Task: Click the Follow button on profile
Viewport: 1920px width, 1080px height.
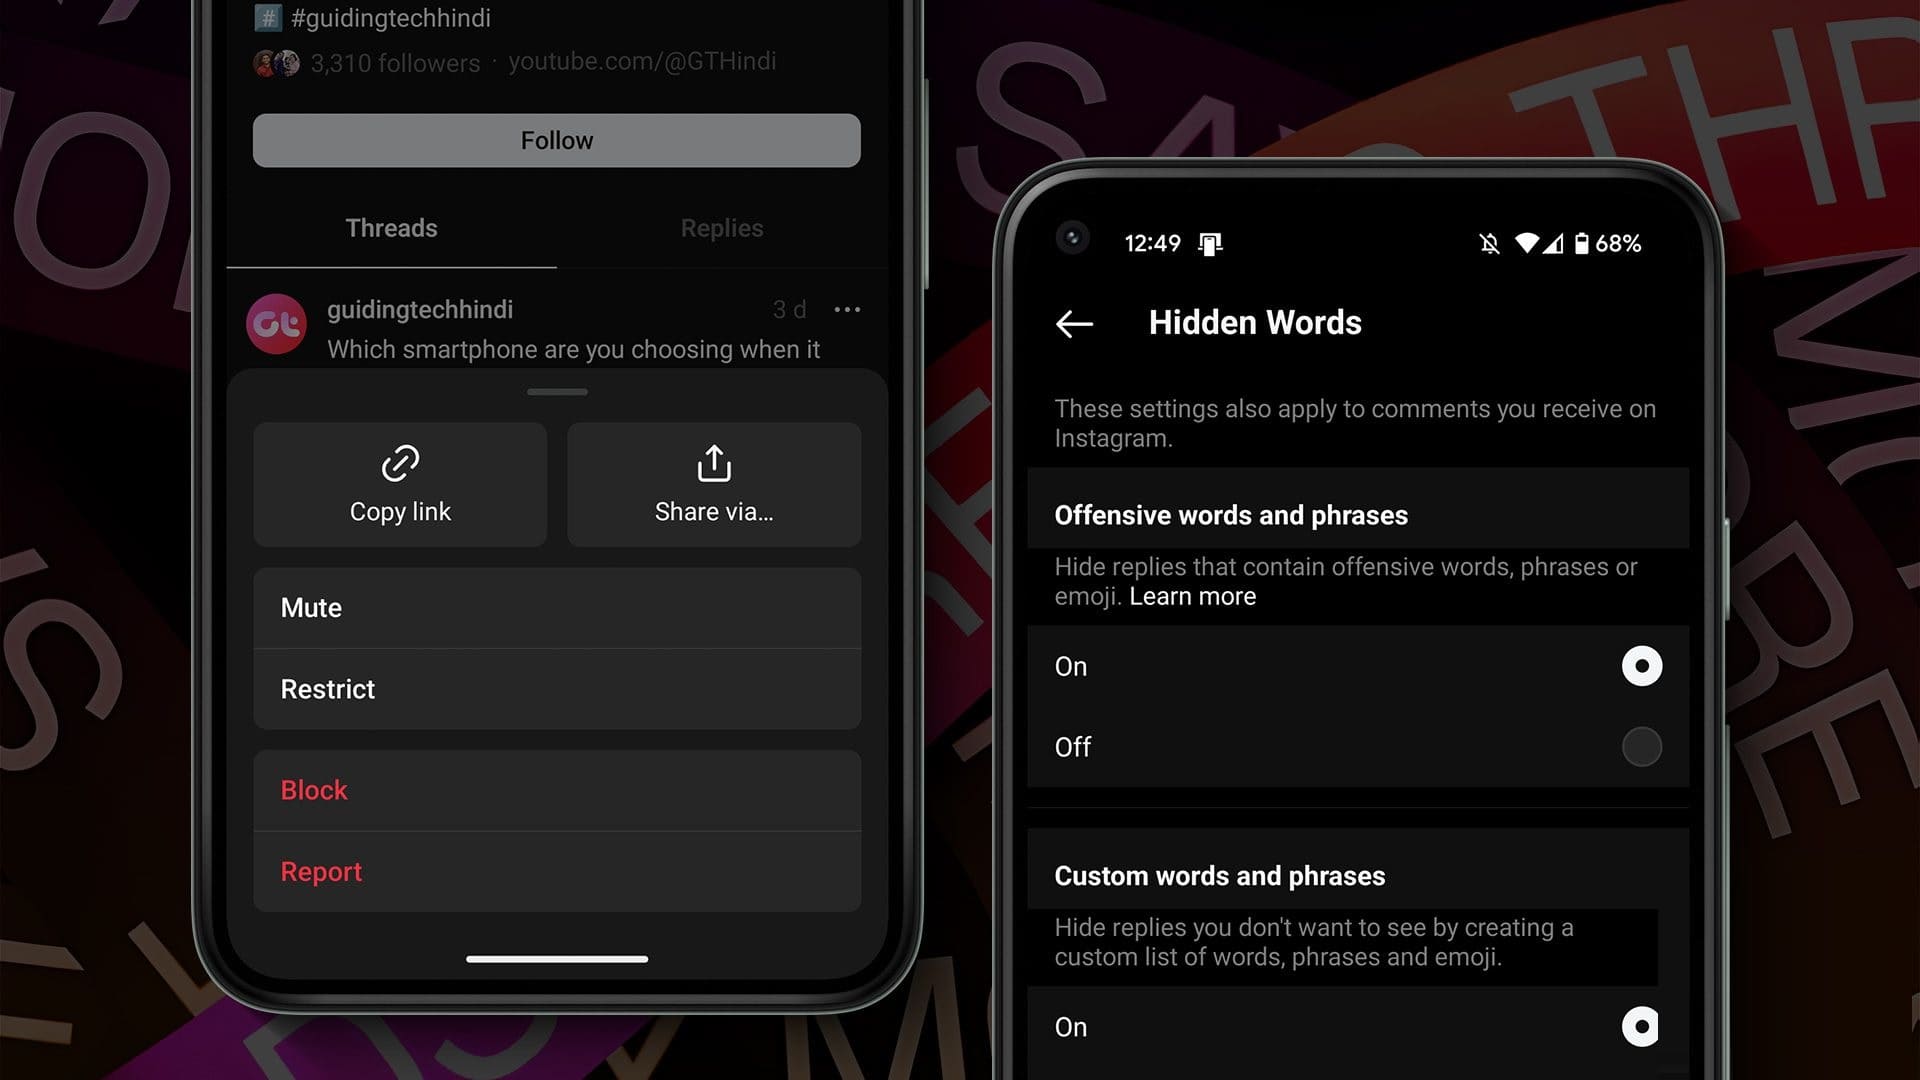Action: click(x=555, y=140)
